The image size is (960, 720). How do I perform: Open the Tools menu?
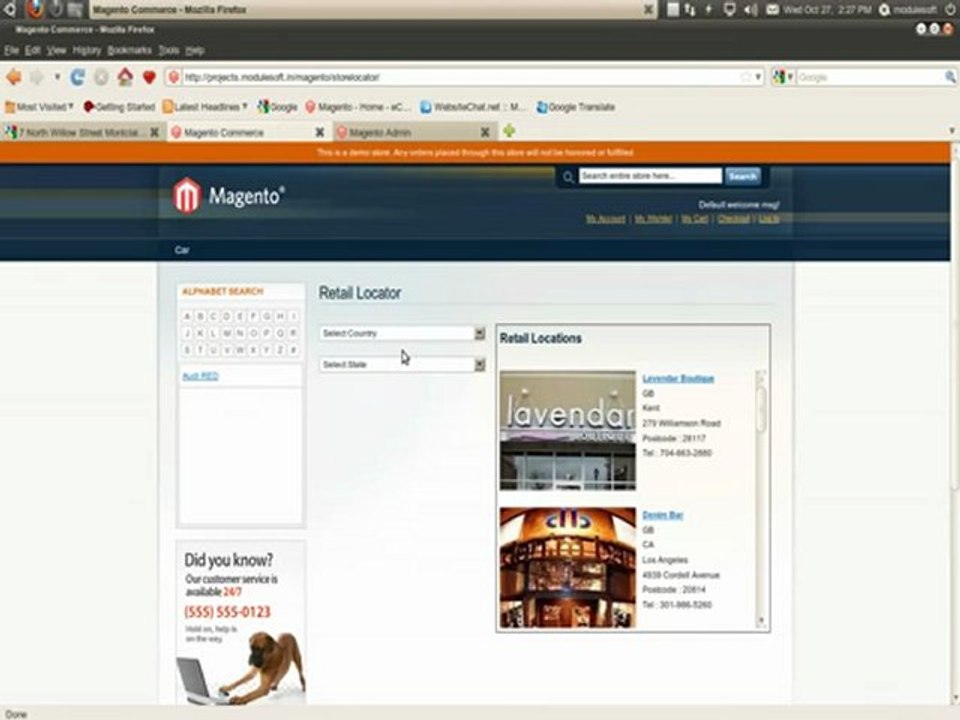[x=168, y=51]
